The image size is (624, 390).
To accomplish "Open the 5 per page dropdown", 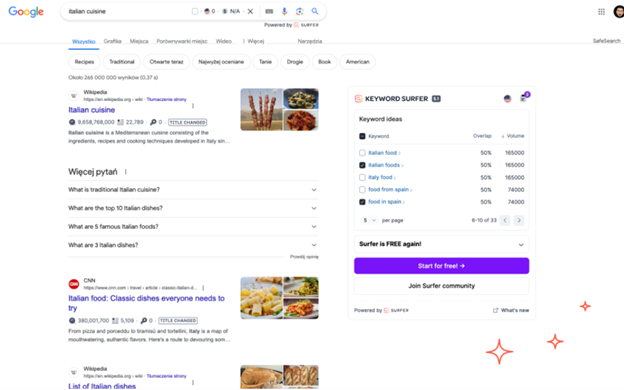I will click(369, 220).
